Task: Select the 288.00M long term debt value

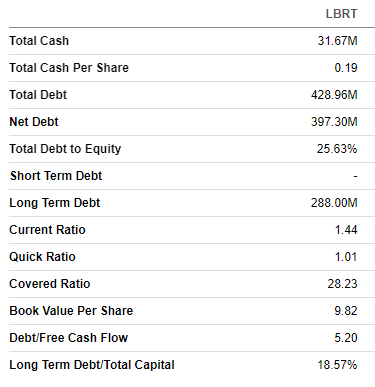Action: [x=334, y=203]
